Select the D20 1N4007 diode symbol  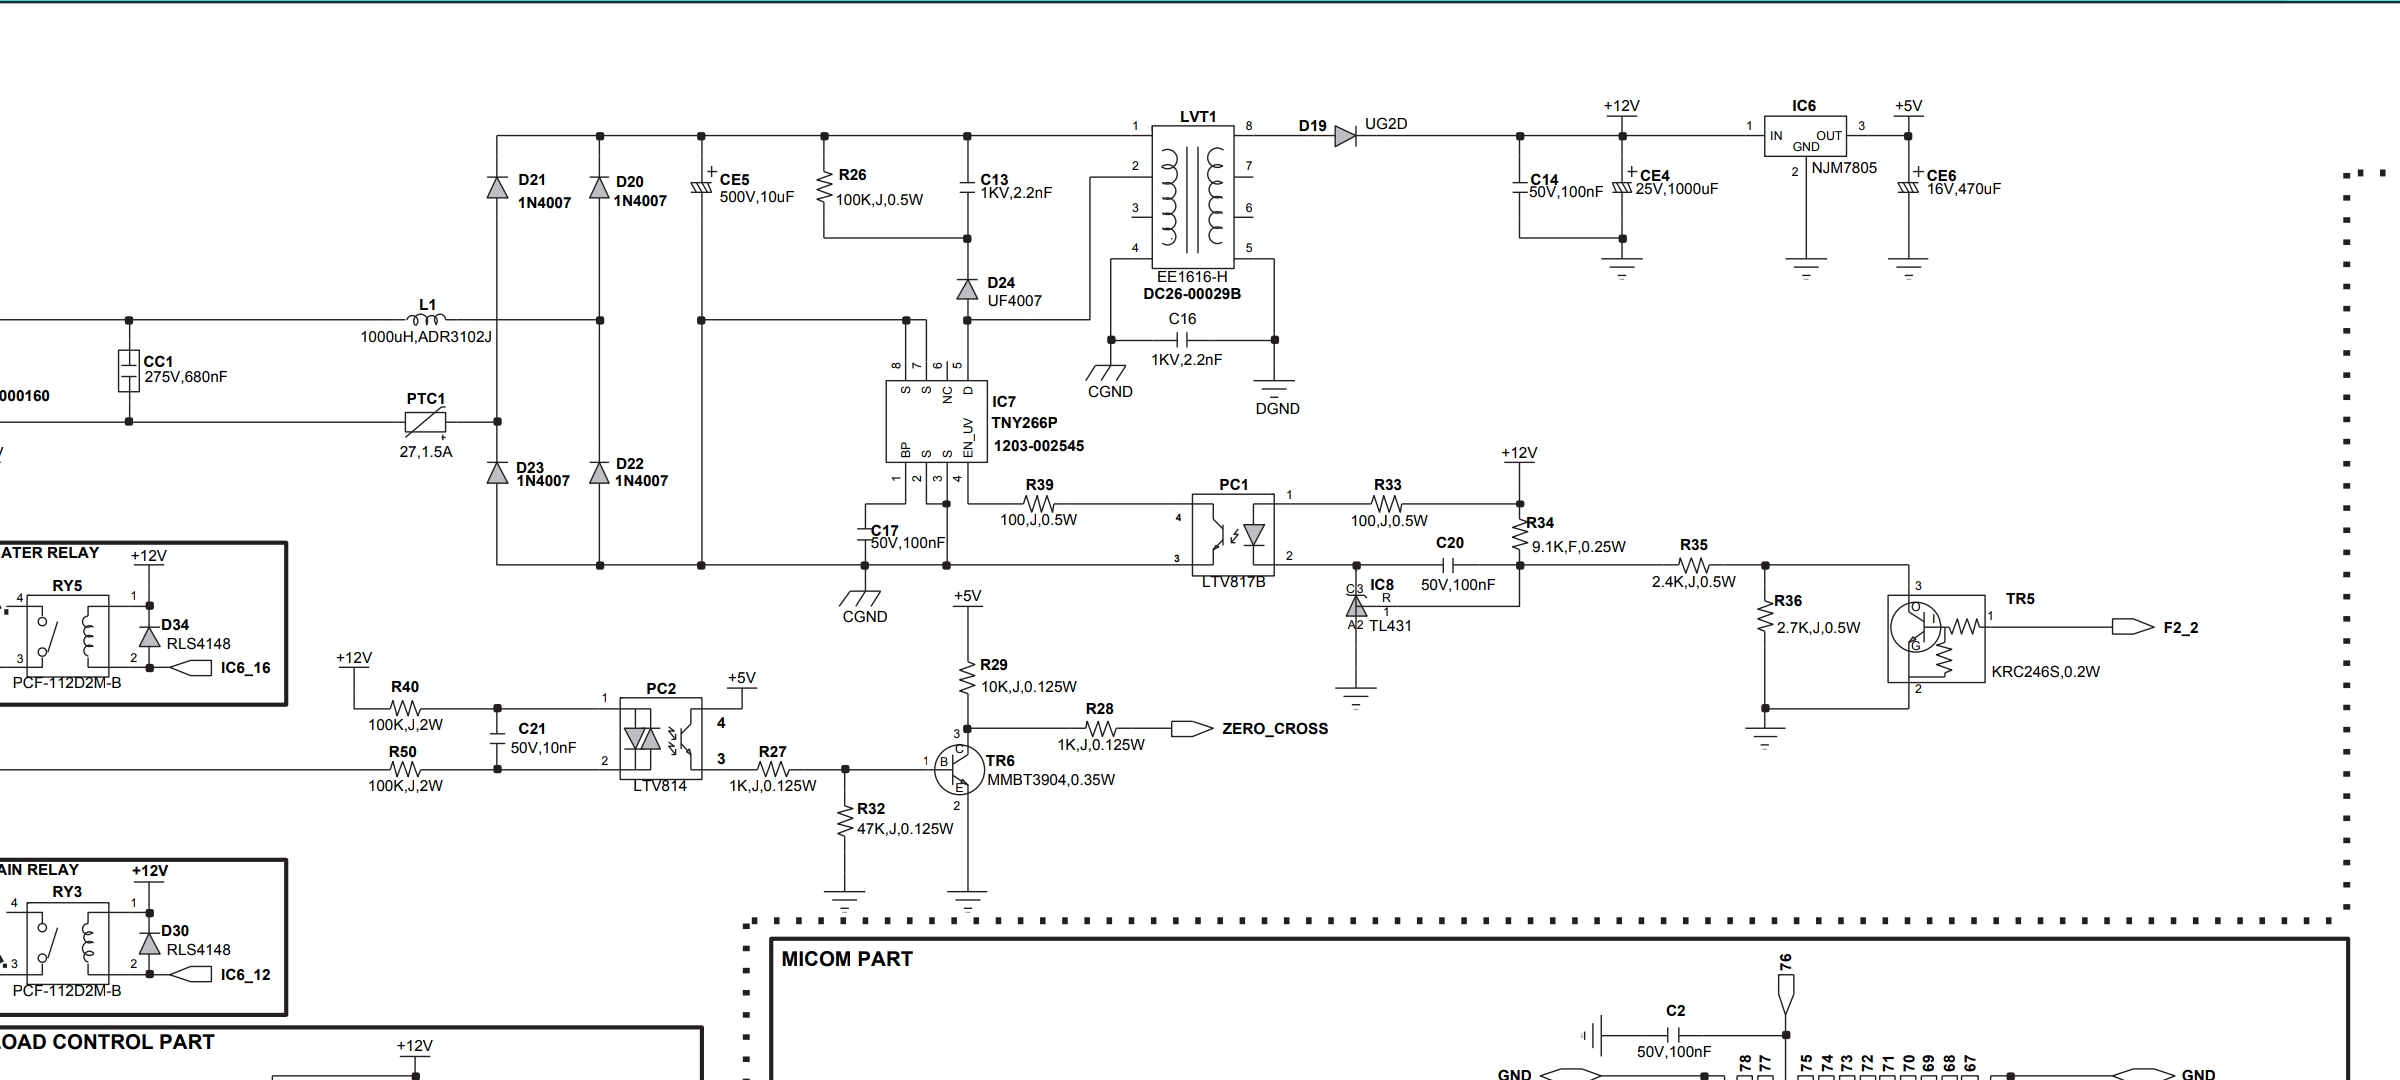click(x=599, y=187)
